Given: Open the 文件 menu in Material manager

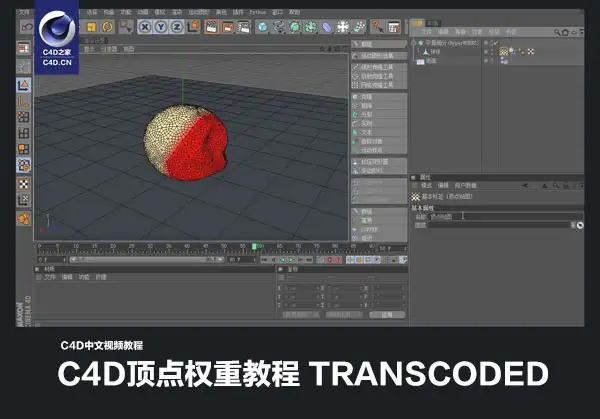Looking at the screenshot, I should [50, 277].
